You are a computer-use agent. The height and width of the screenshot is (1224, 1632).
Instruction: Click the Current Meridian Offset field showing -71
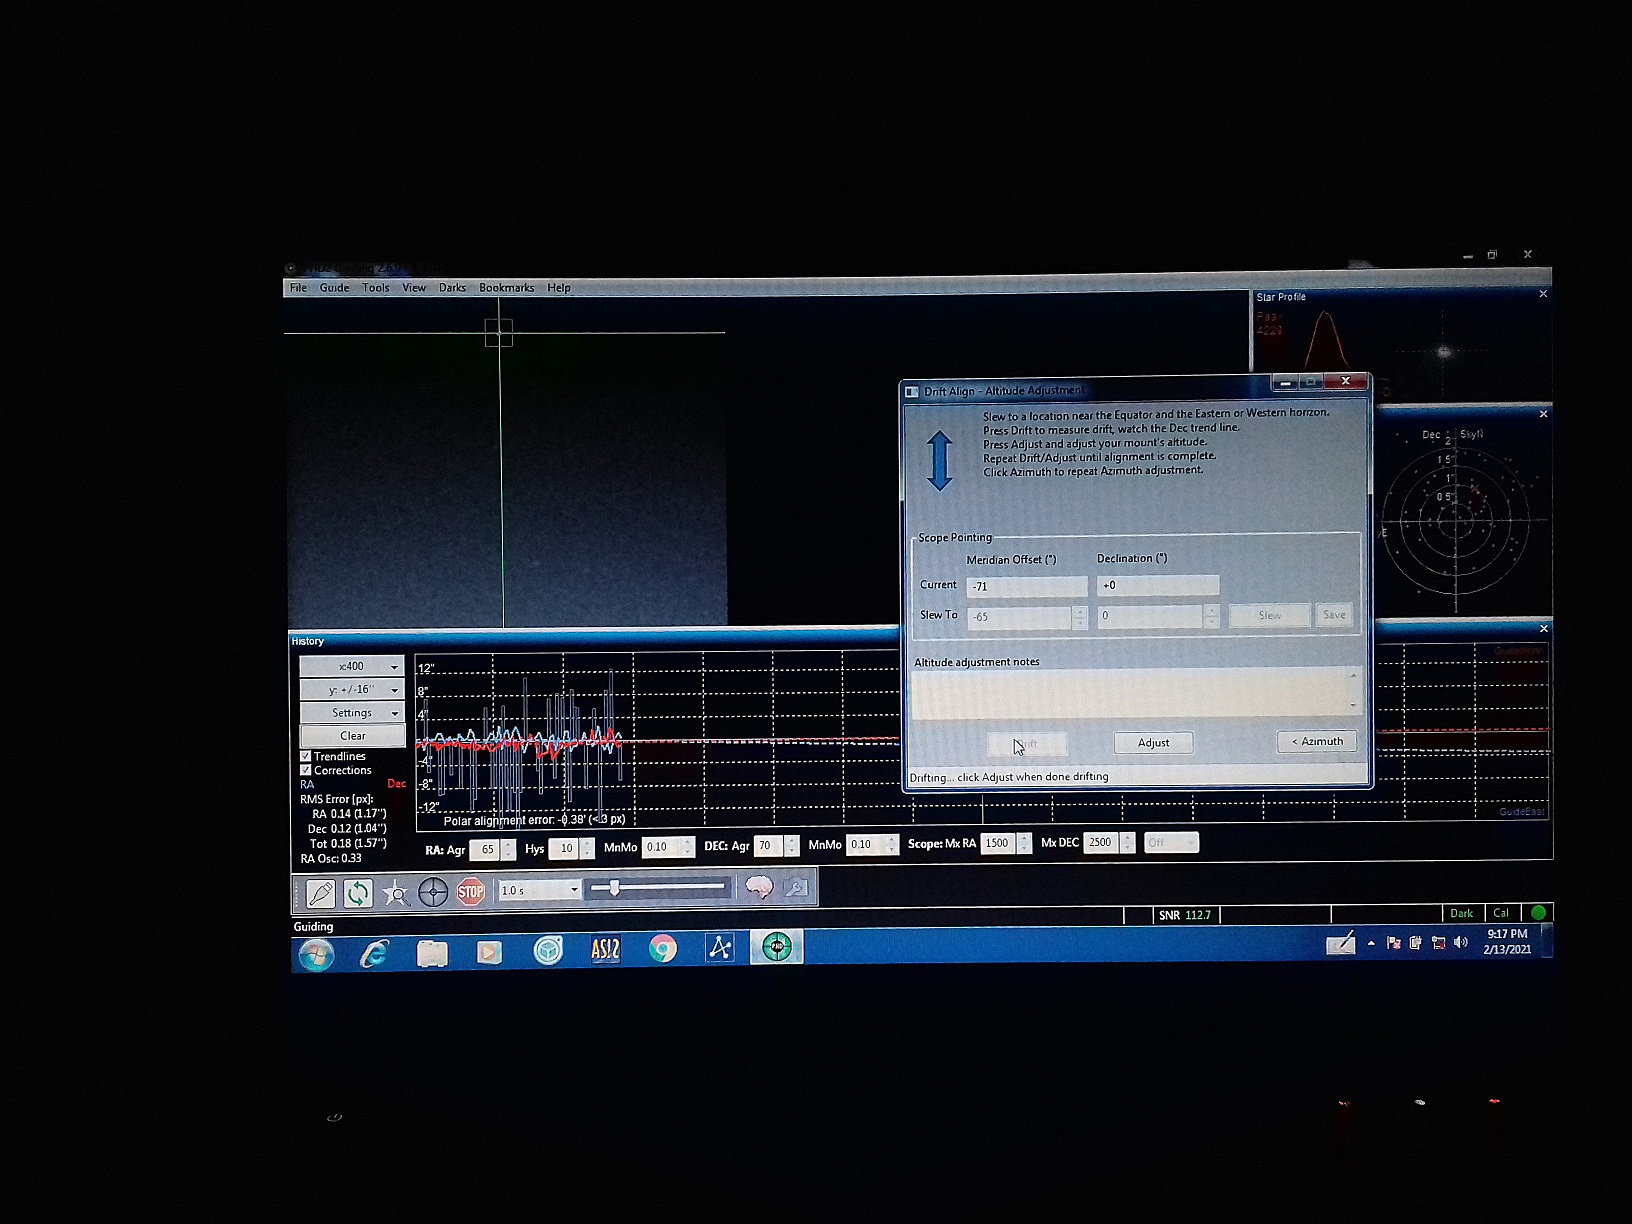coord(1027,586)
